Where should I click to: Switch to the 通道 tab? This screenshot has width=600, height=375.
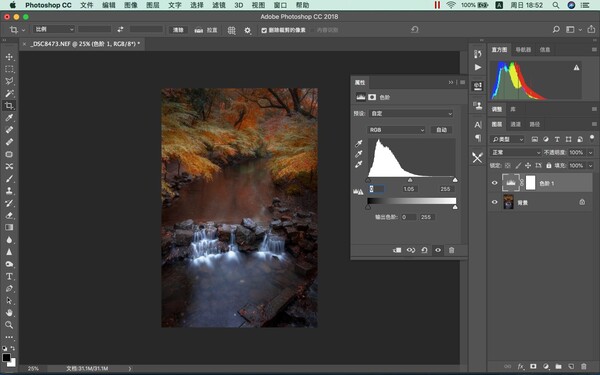click(515, 124)
